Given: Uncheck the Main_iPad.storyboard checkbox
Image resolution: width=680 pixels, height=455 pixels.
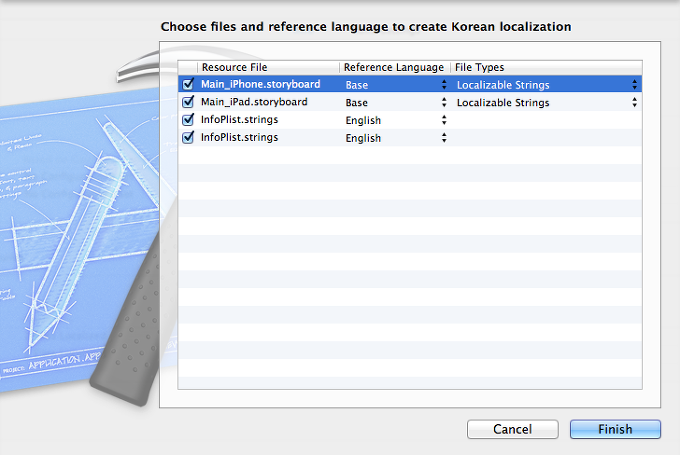Looking at the screenshot, I should (x=188, y=101).
